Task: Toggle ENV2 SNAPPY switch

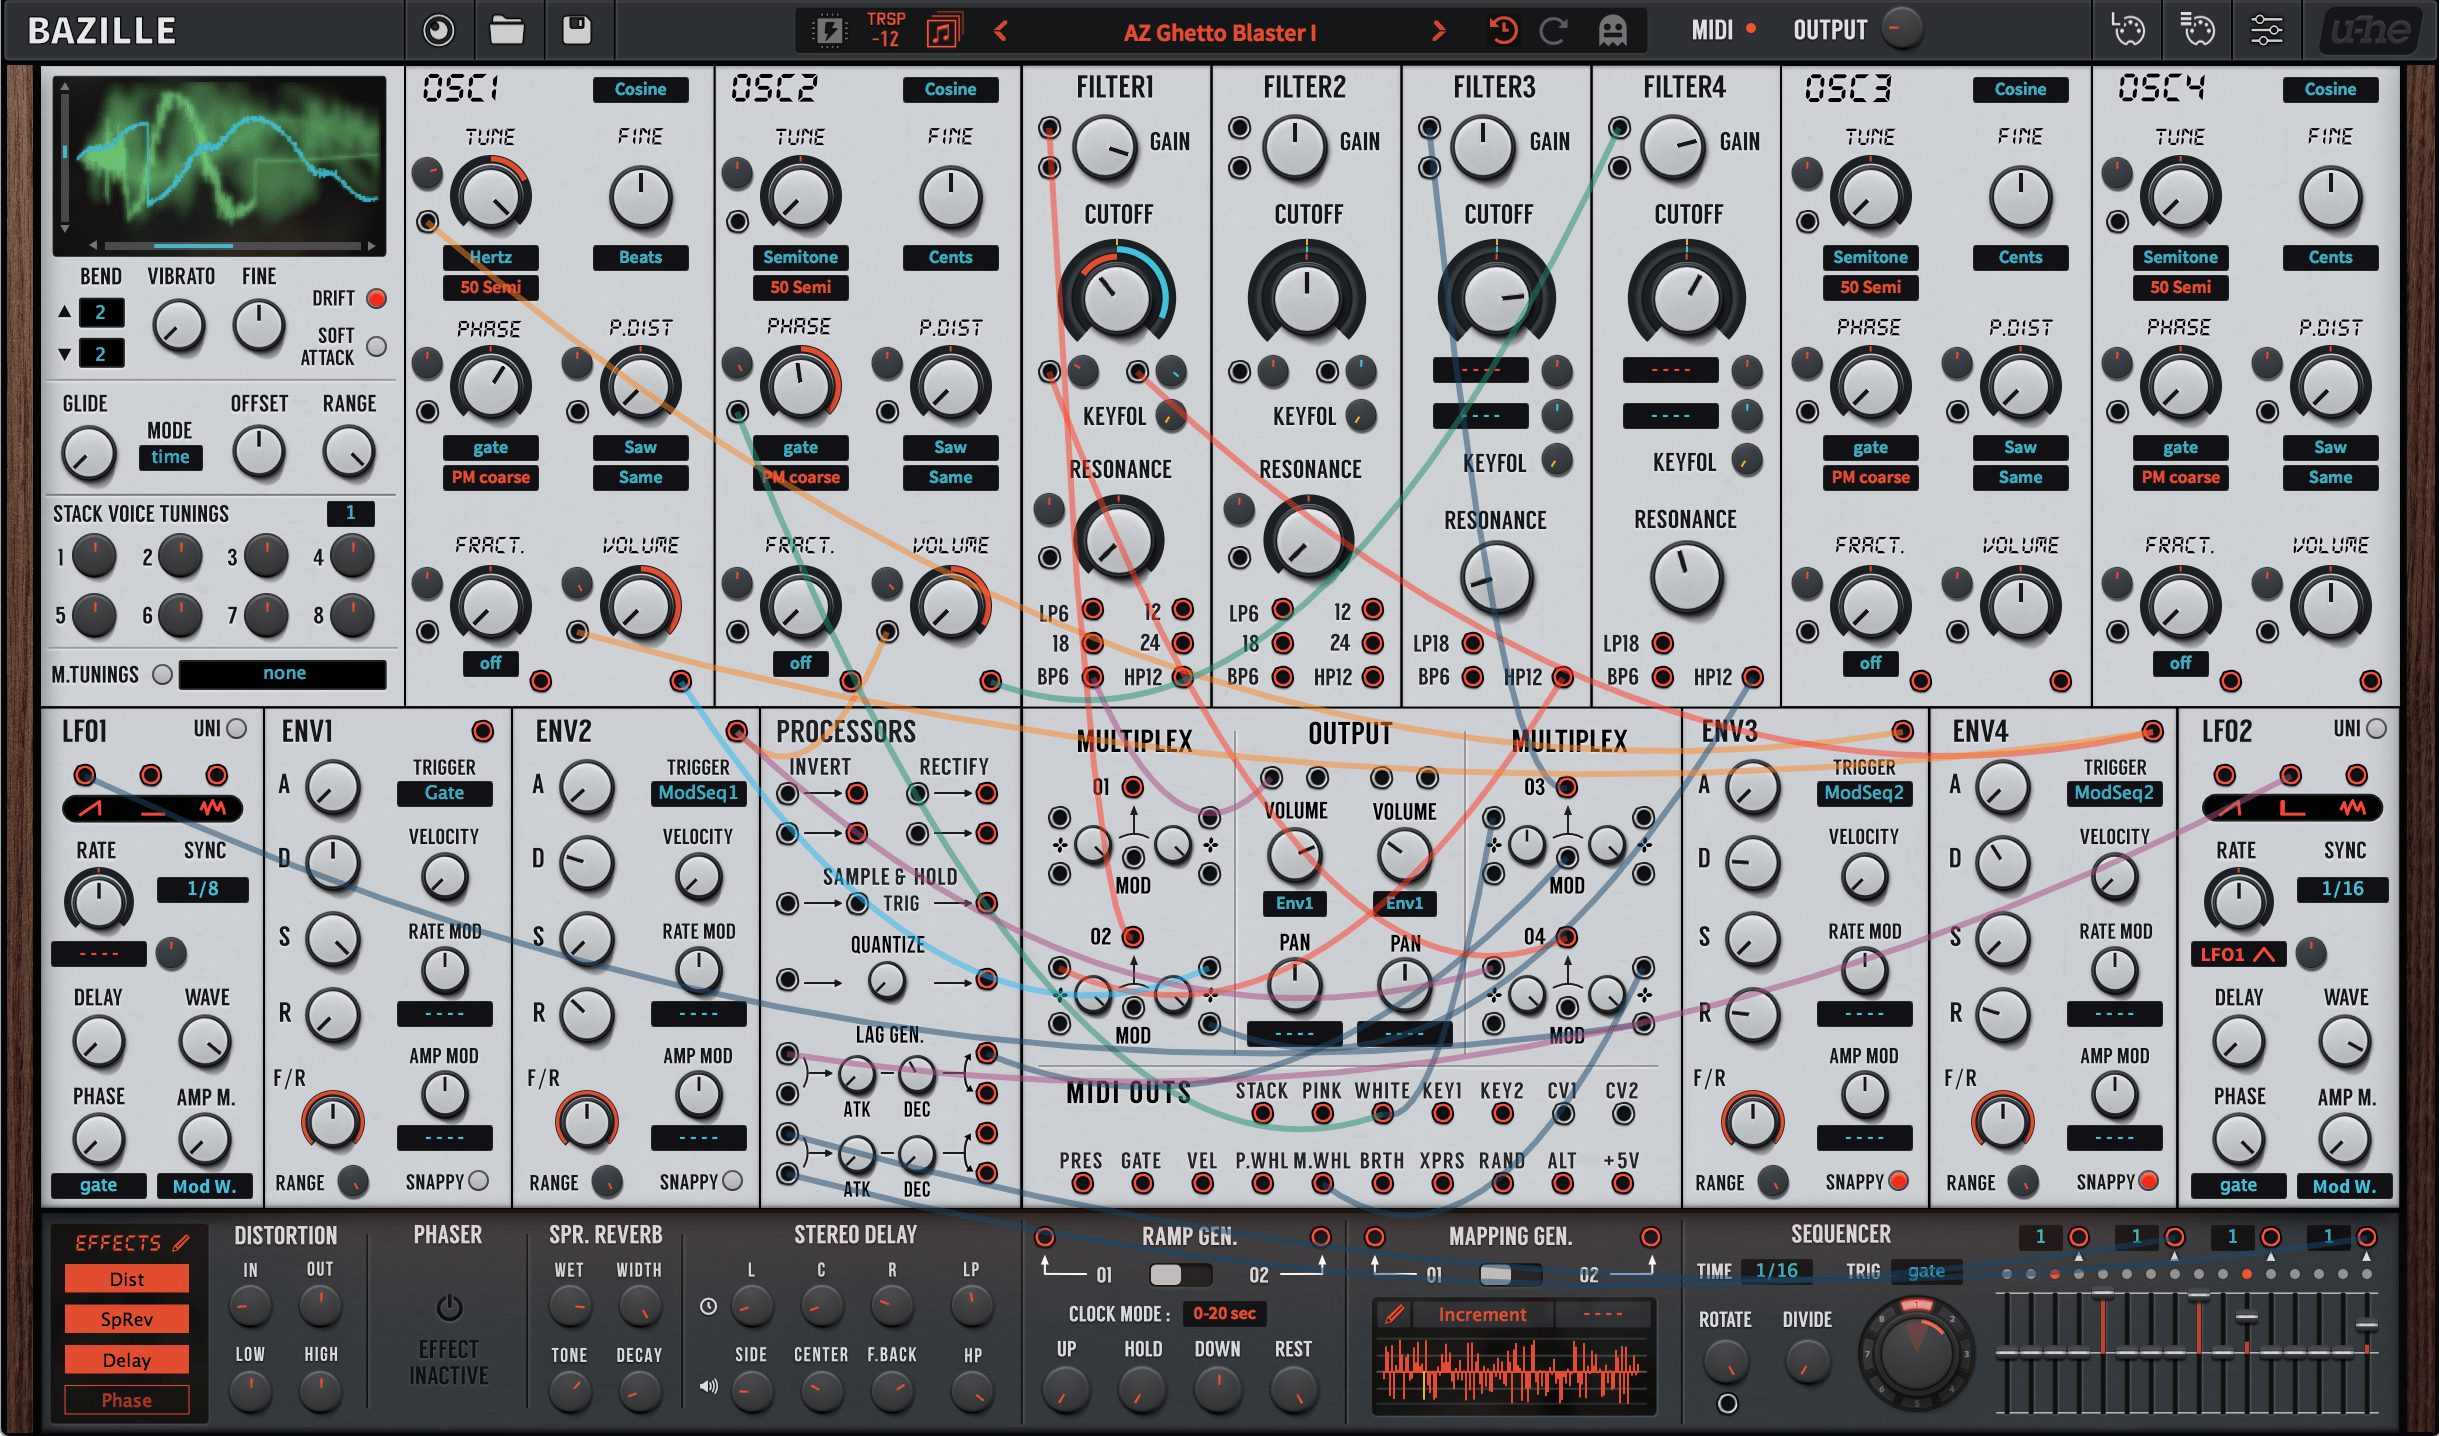Action: coord(733,1181)
